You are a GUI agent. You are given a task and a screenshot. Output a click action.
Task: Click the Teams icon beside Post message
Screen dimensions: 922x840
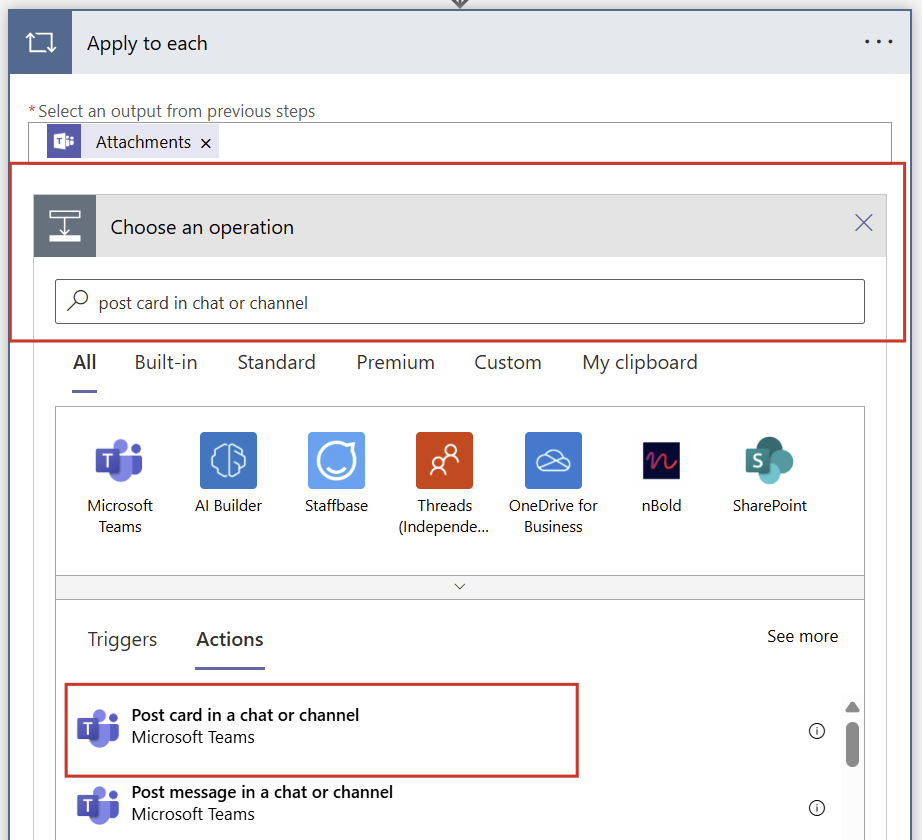(x=98, y=805)
